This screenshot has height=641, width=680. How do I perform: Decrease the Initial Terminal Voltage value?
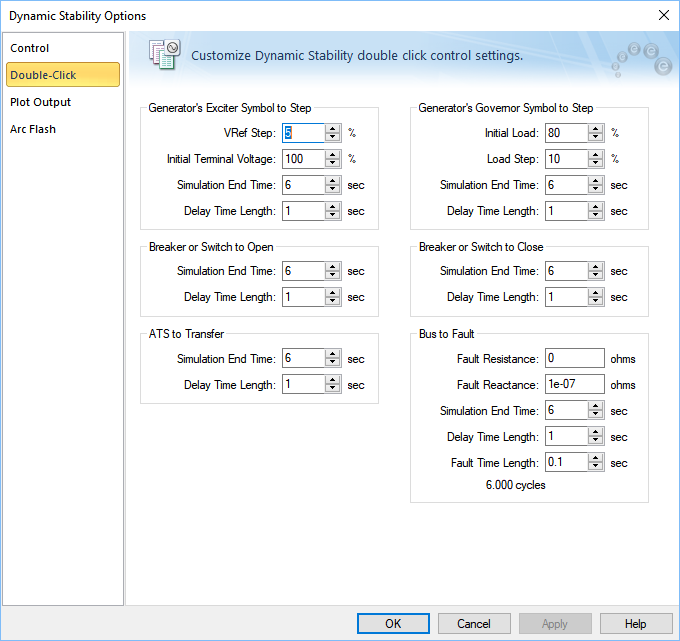(333, 163)
